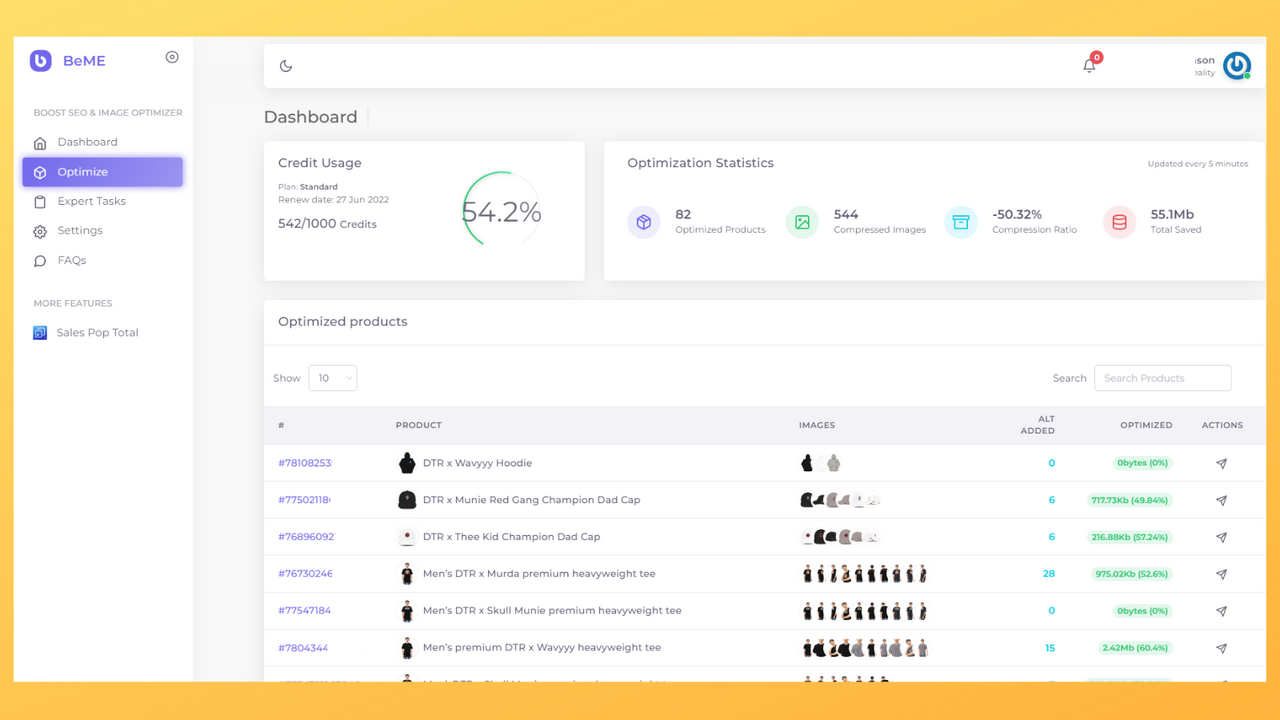Image resolution: width=1280 pixels, height=720 pixels.
Task: Click Murda heavyweight tee product thumbnail
Action: 407,574
